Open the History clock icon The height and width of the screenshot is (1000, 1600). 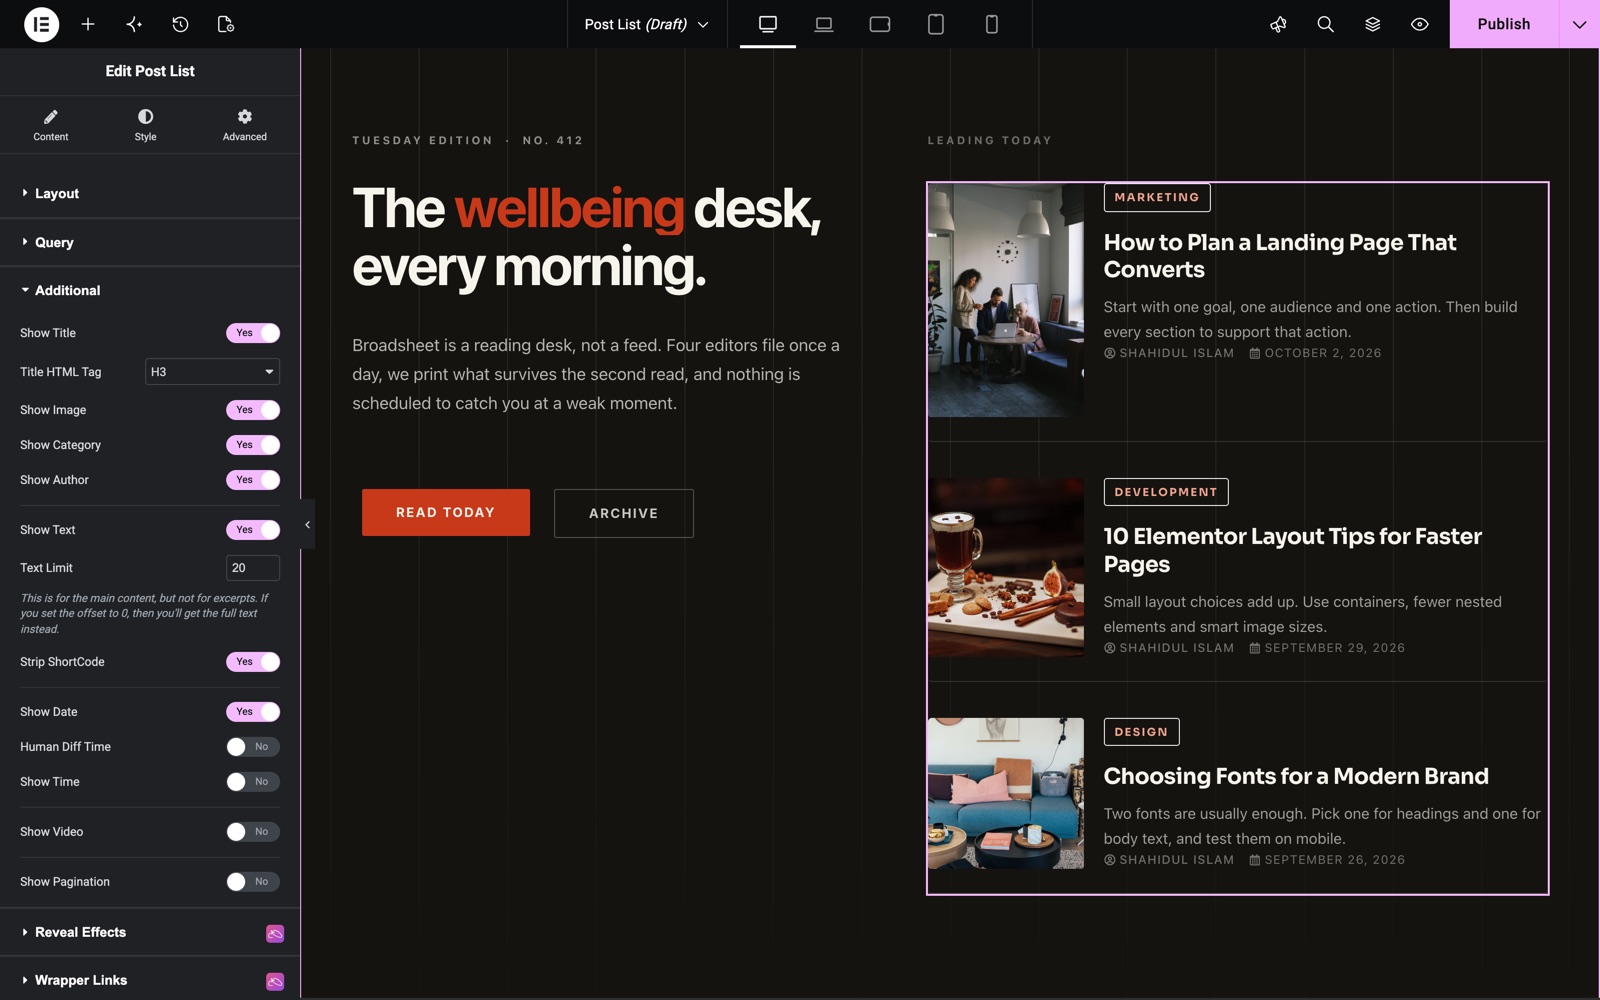(180, 24)
